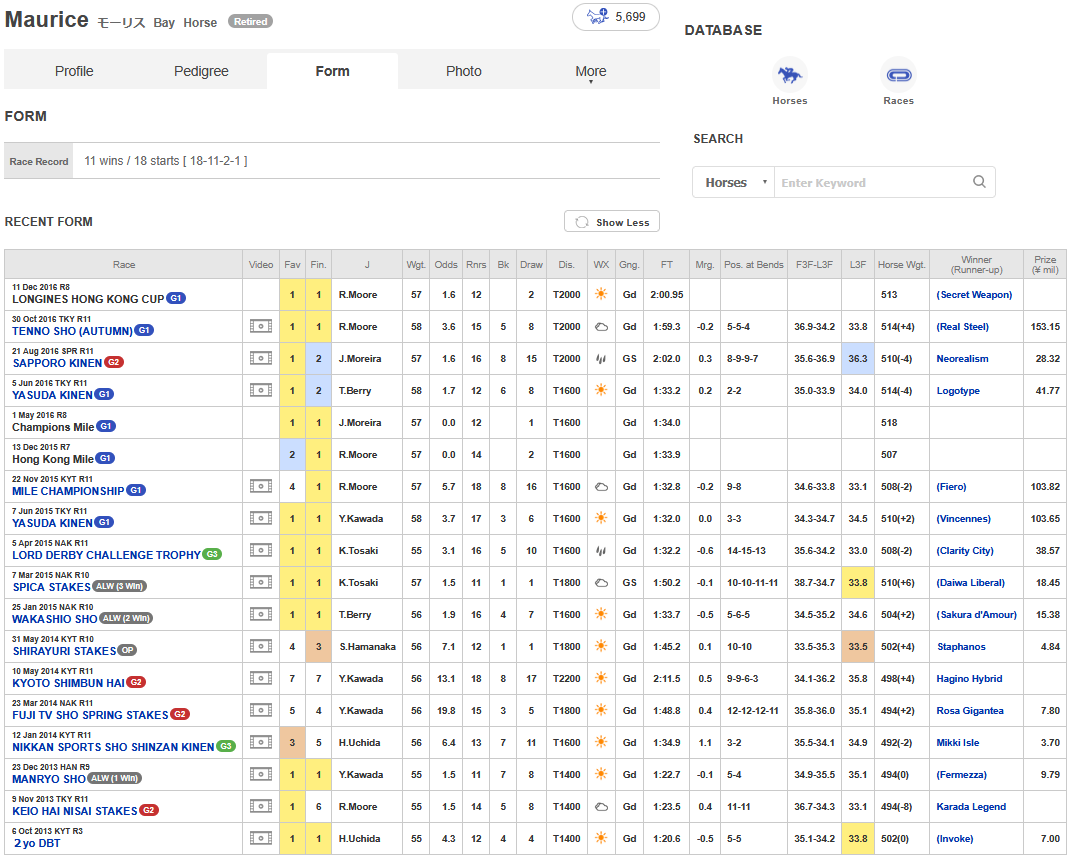Open winner Rosa Gigantea link
Image resolution: width=1075 pixels, height=863 pixels.
[969, 710]
